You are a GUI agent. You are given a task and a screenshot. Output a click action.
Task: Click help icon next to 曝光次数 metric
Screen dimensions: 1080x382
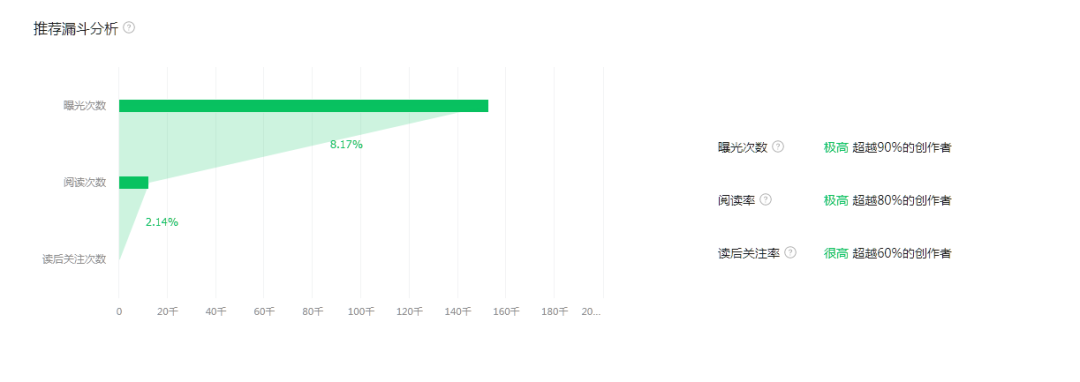(x=778, y=147)
